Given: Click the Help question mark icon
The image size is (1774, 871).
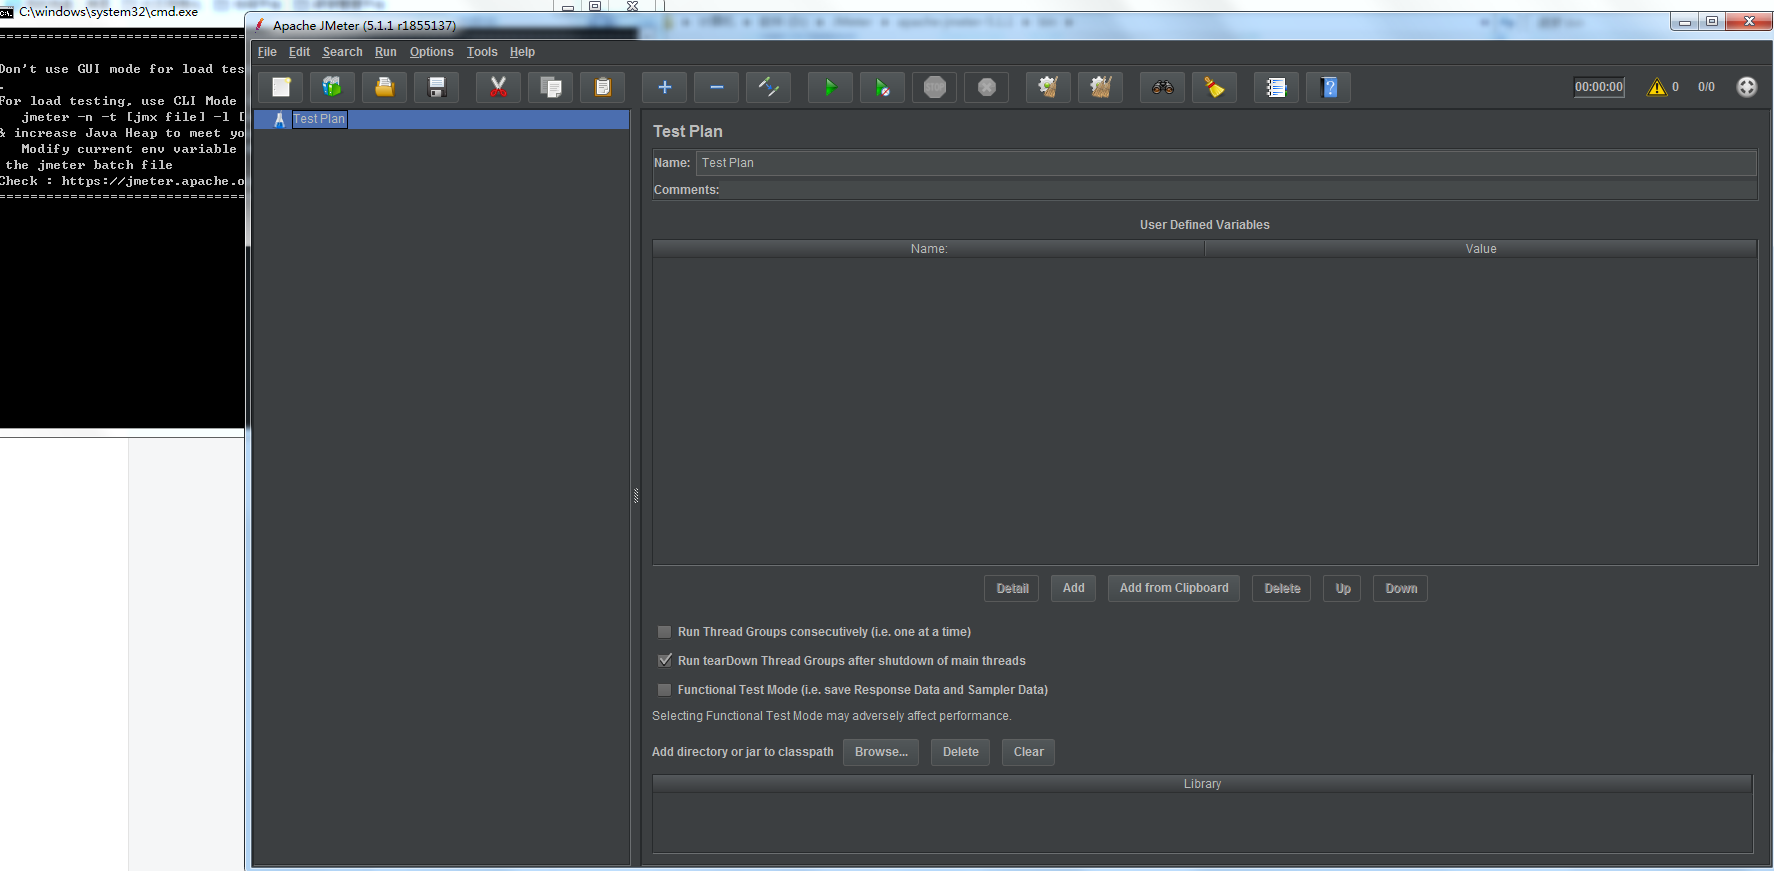Looking at the screenshot, I should [1328, 88].
